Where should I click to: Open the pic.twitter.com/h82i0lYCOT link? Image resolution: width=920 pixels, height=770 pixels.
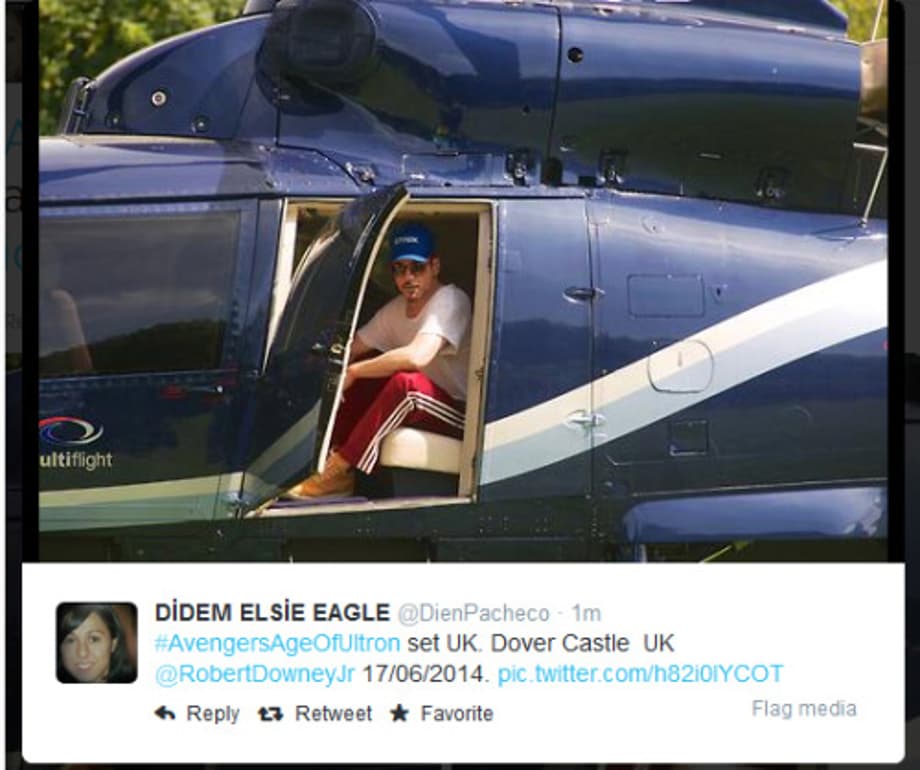pos(640,674)
